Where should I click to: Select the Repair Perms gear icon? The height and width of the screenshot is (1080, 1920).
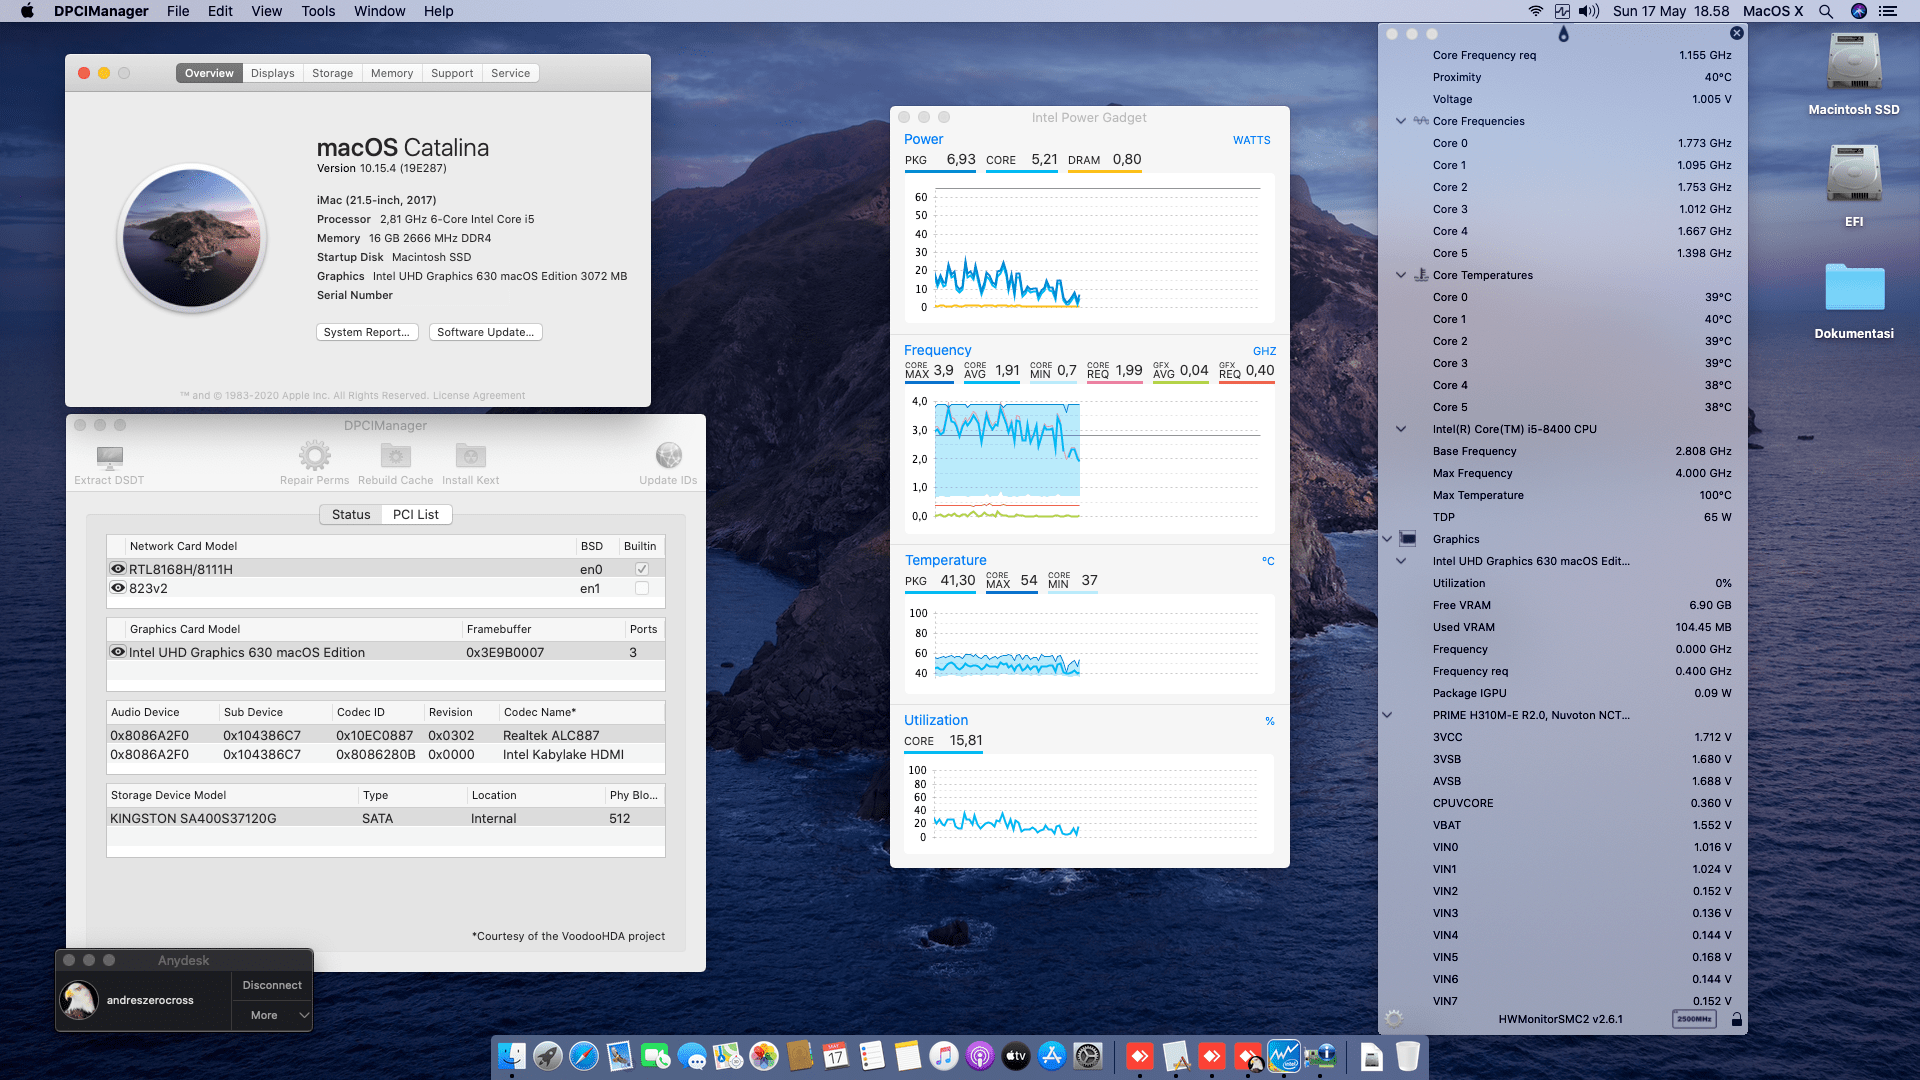point(314,455)
